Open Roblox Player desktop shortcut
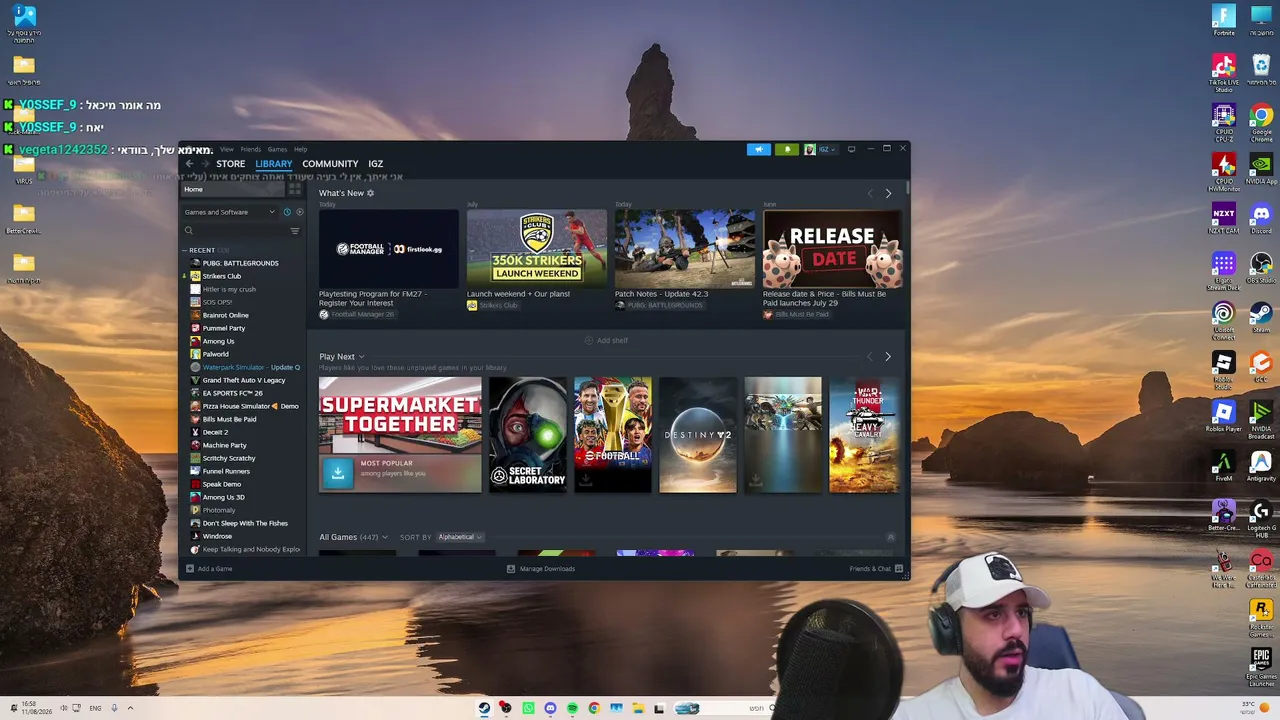This screenshot has width=1280, height=720. [x=1224, y=416]
